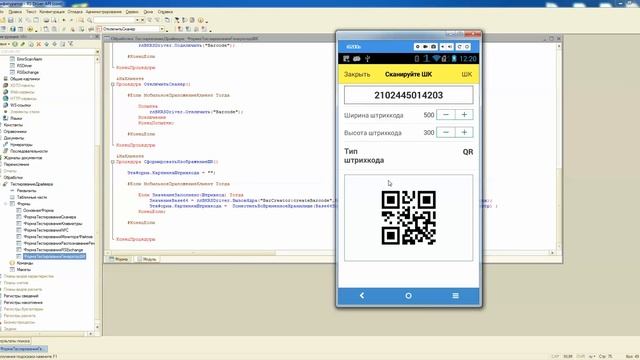Click the rotate icon in emulator toolbar
Screen dimensions: 640x360
pyautogui.click(x=459, y=47)
